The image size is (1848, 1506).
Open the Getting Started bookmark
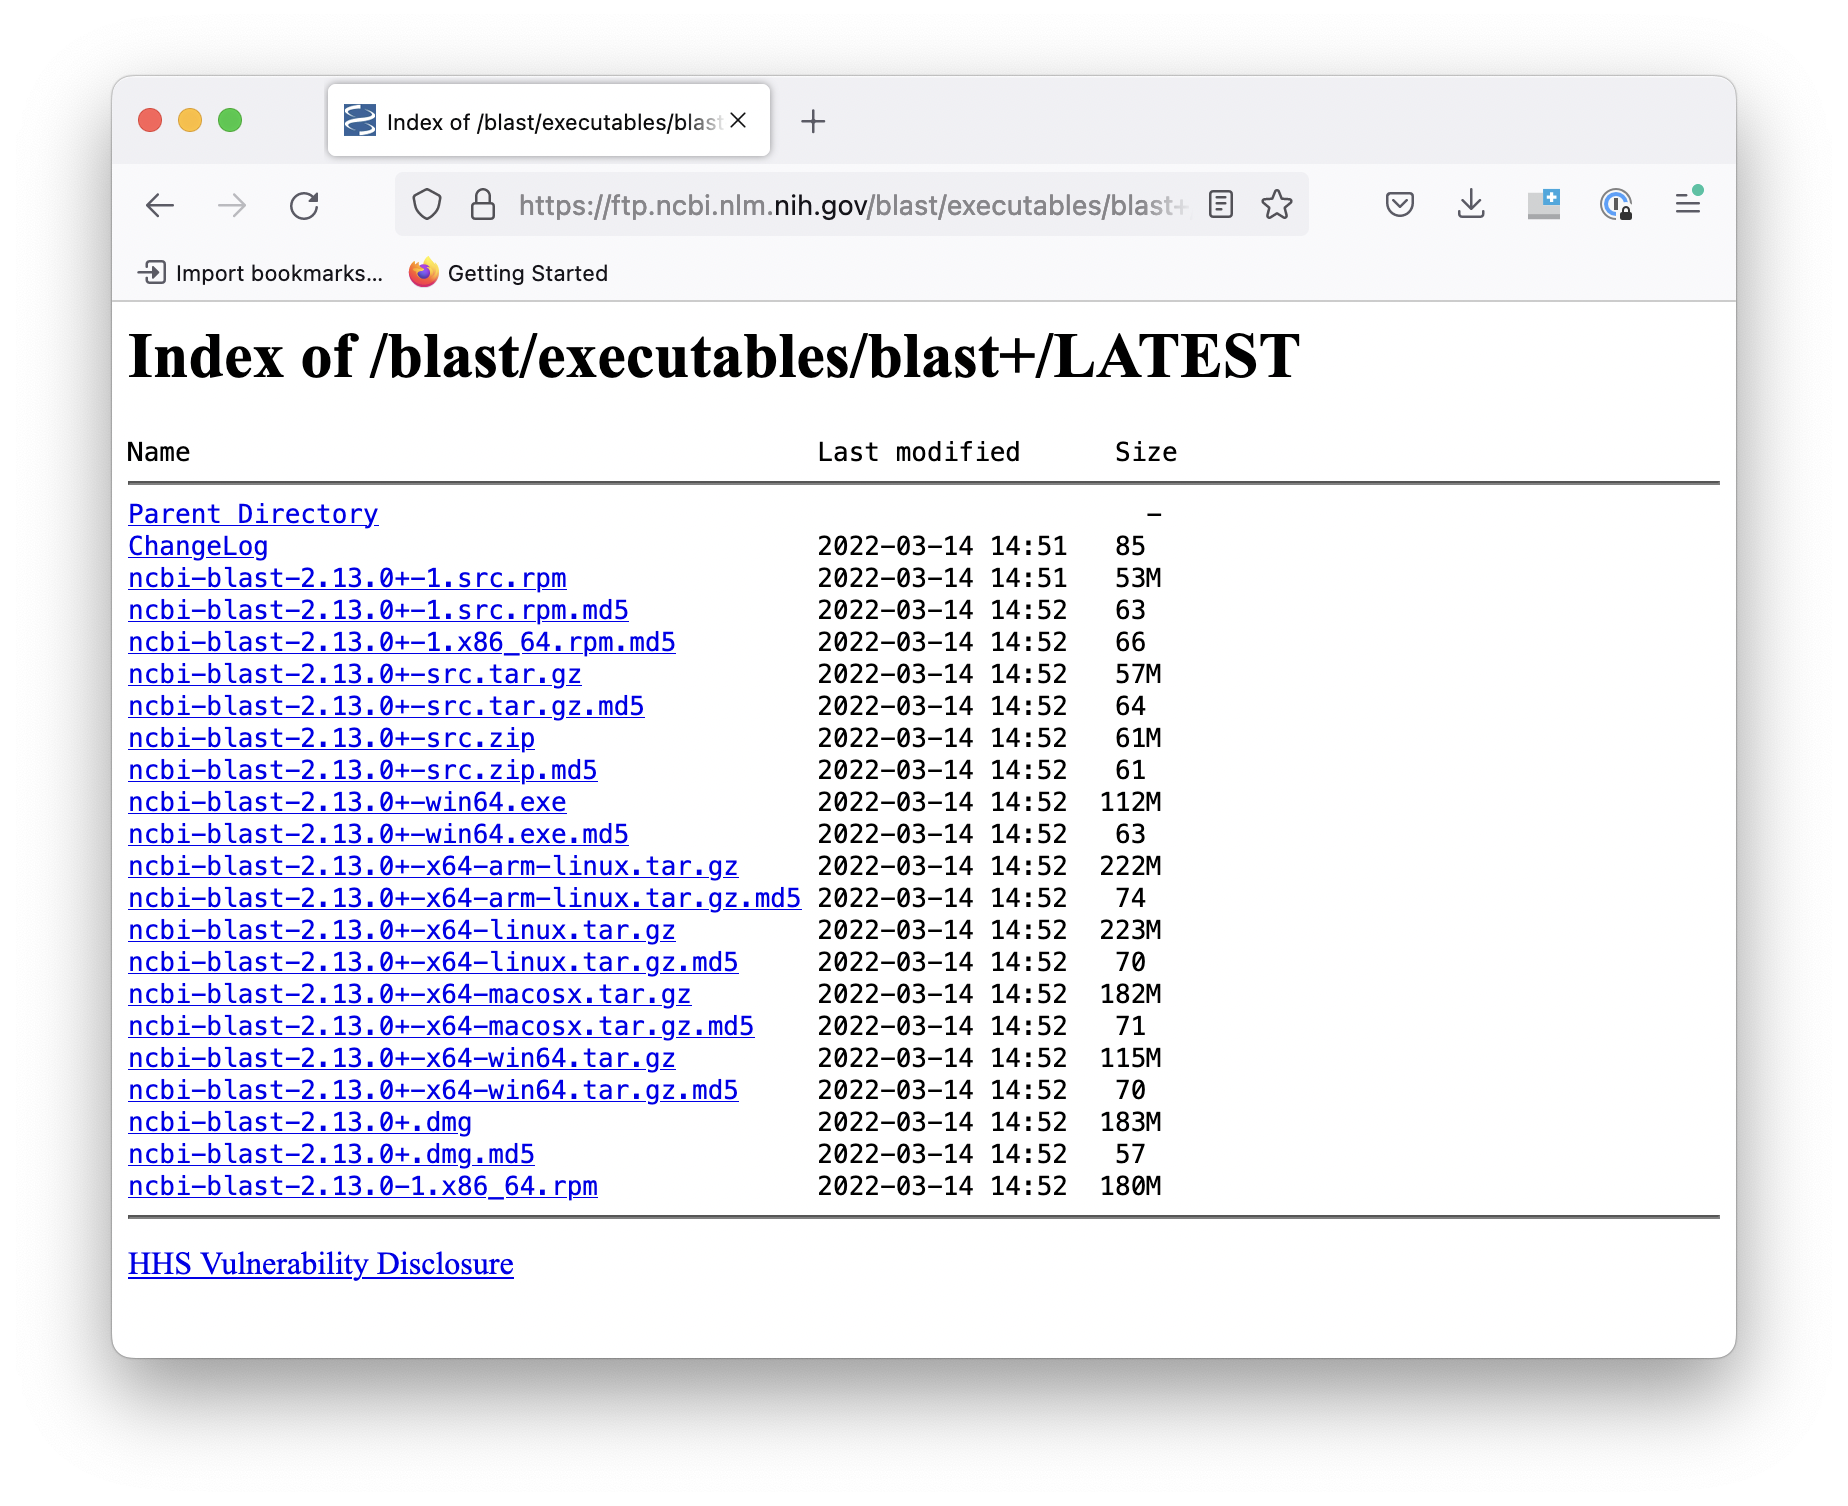pyautogui.click(x=508, y=273)
